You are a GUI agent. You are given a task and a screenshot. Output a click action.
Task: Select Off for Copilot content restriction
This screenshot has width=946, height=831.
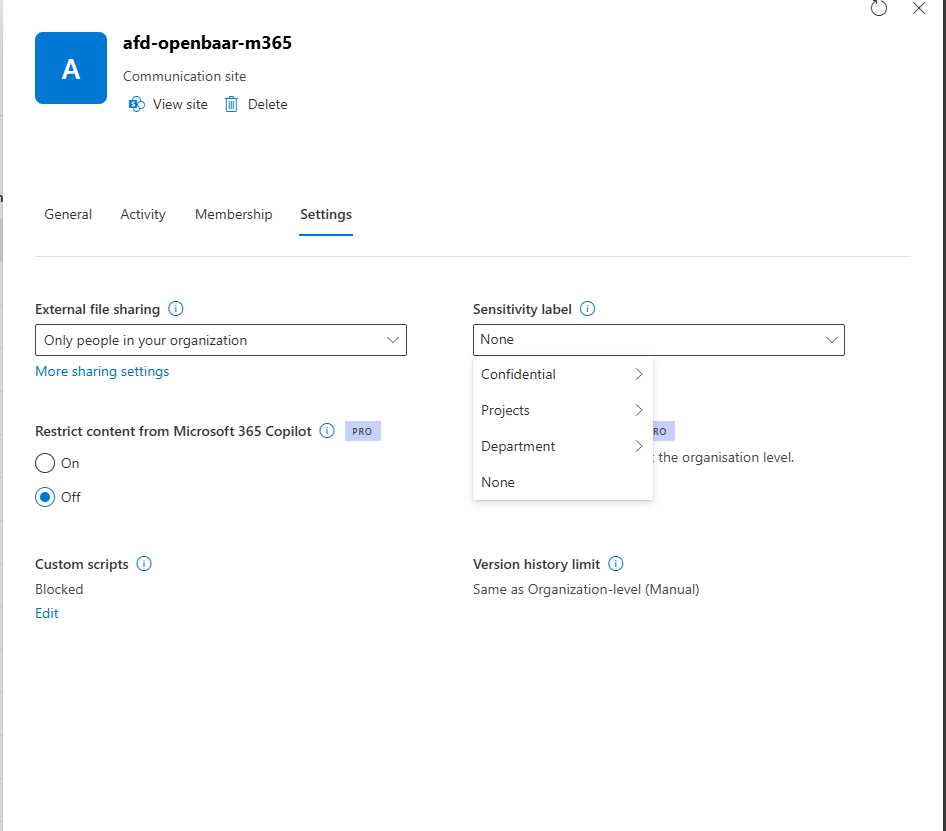(x=45, y=497)
